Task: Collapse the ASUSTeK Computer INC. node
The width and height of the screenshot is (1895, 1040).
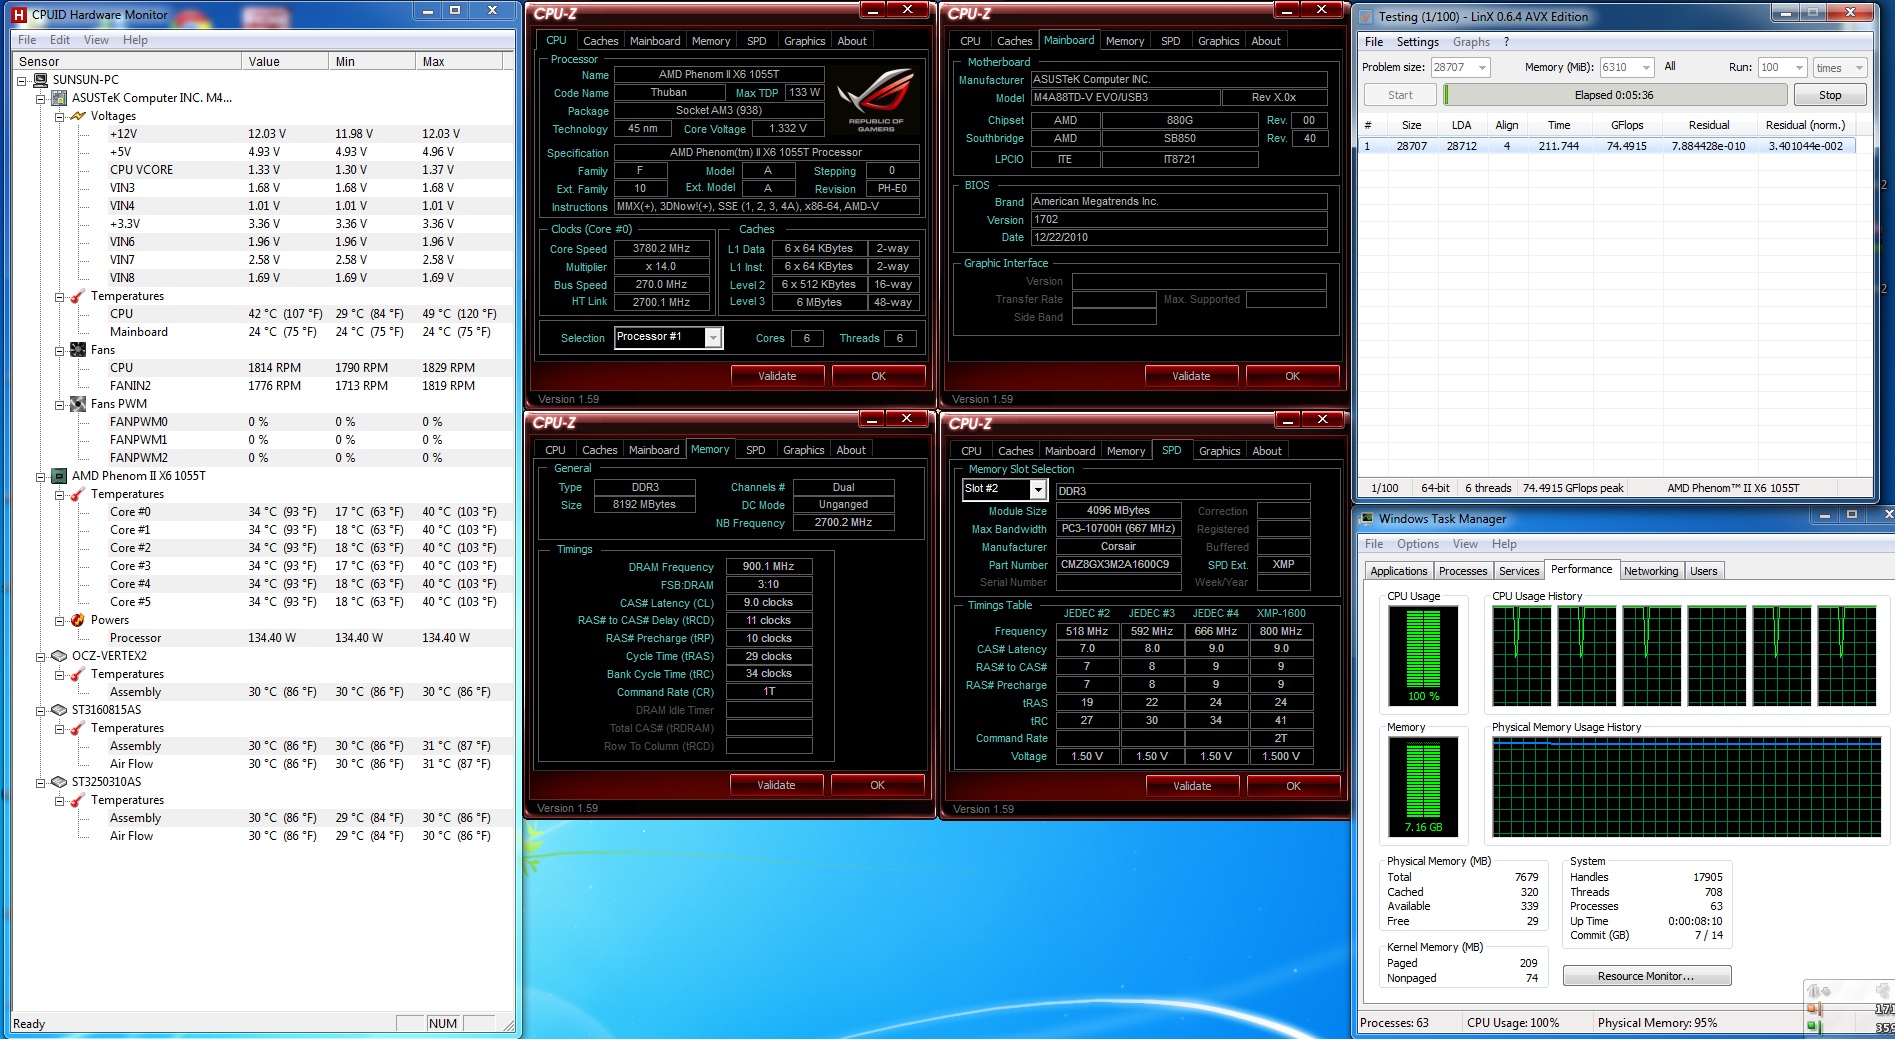Action: (41, 98)
